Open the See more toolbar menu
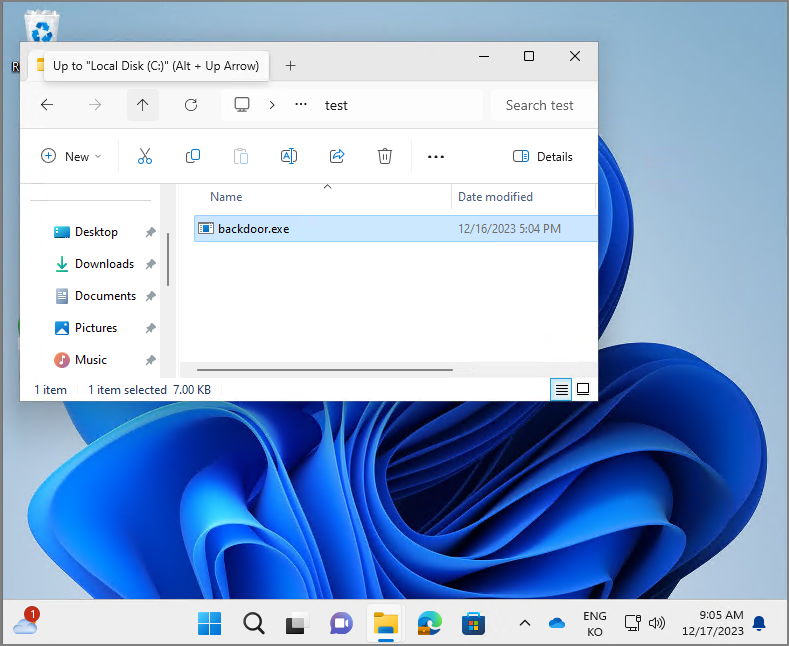Image resolution: width=789 pixels, height=646 pixels. pyautogui.click(x=436, y=156)
